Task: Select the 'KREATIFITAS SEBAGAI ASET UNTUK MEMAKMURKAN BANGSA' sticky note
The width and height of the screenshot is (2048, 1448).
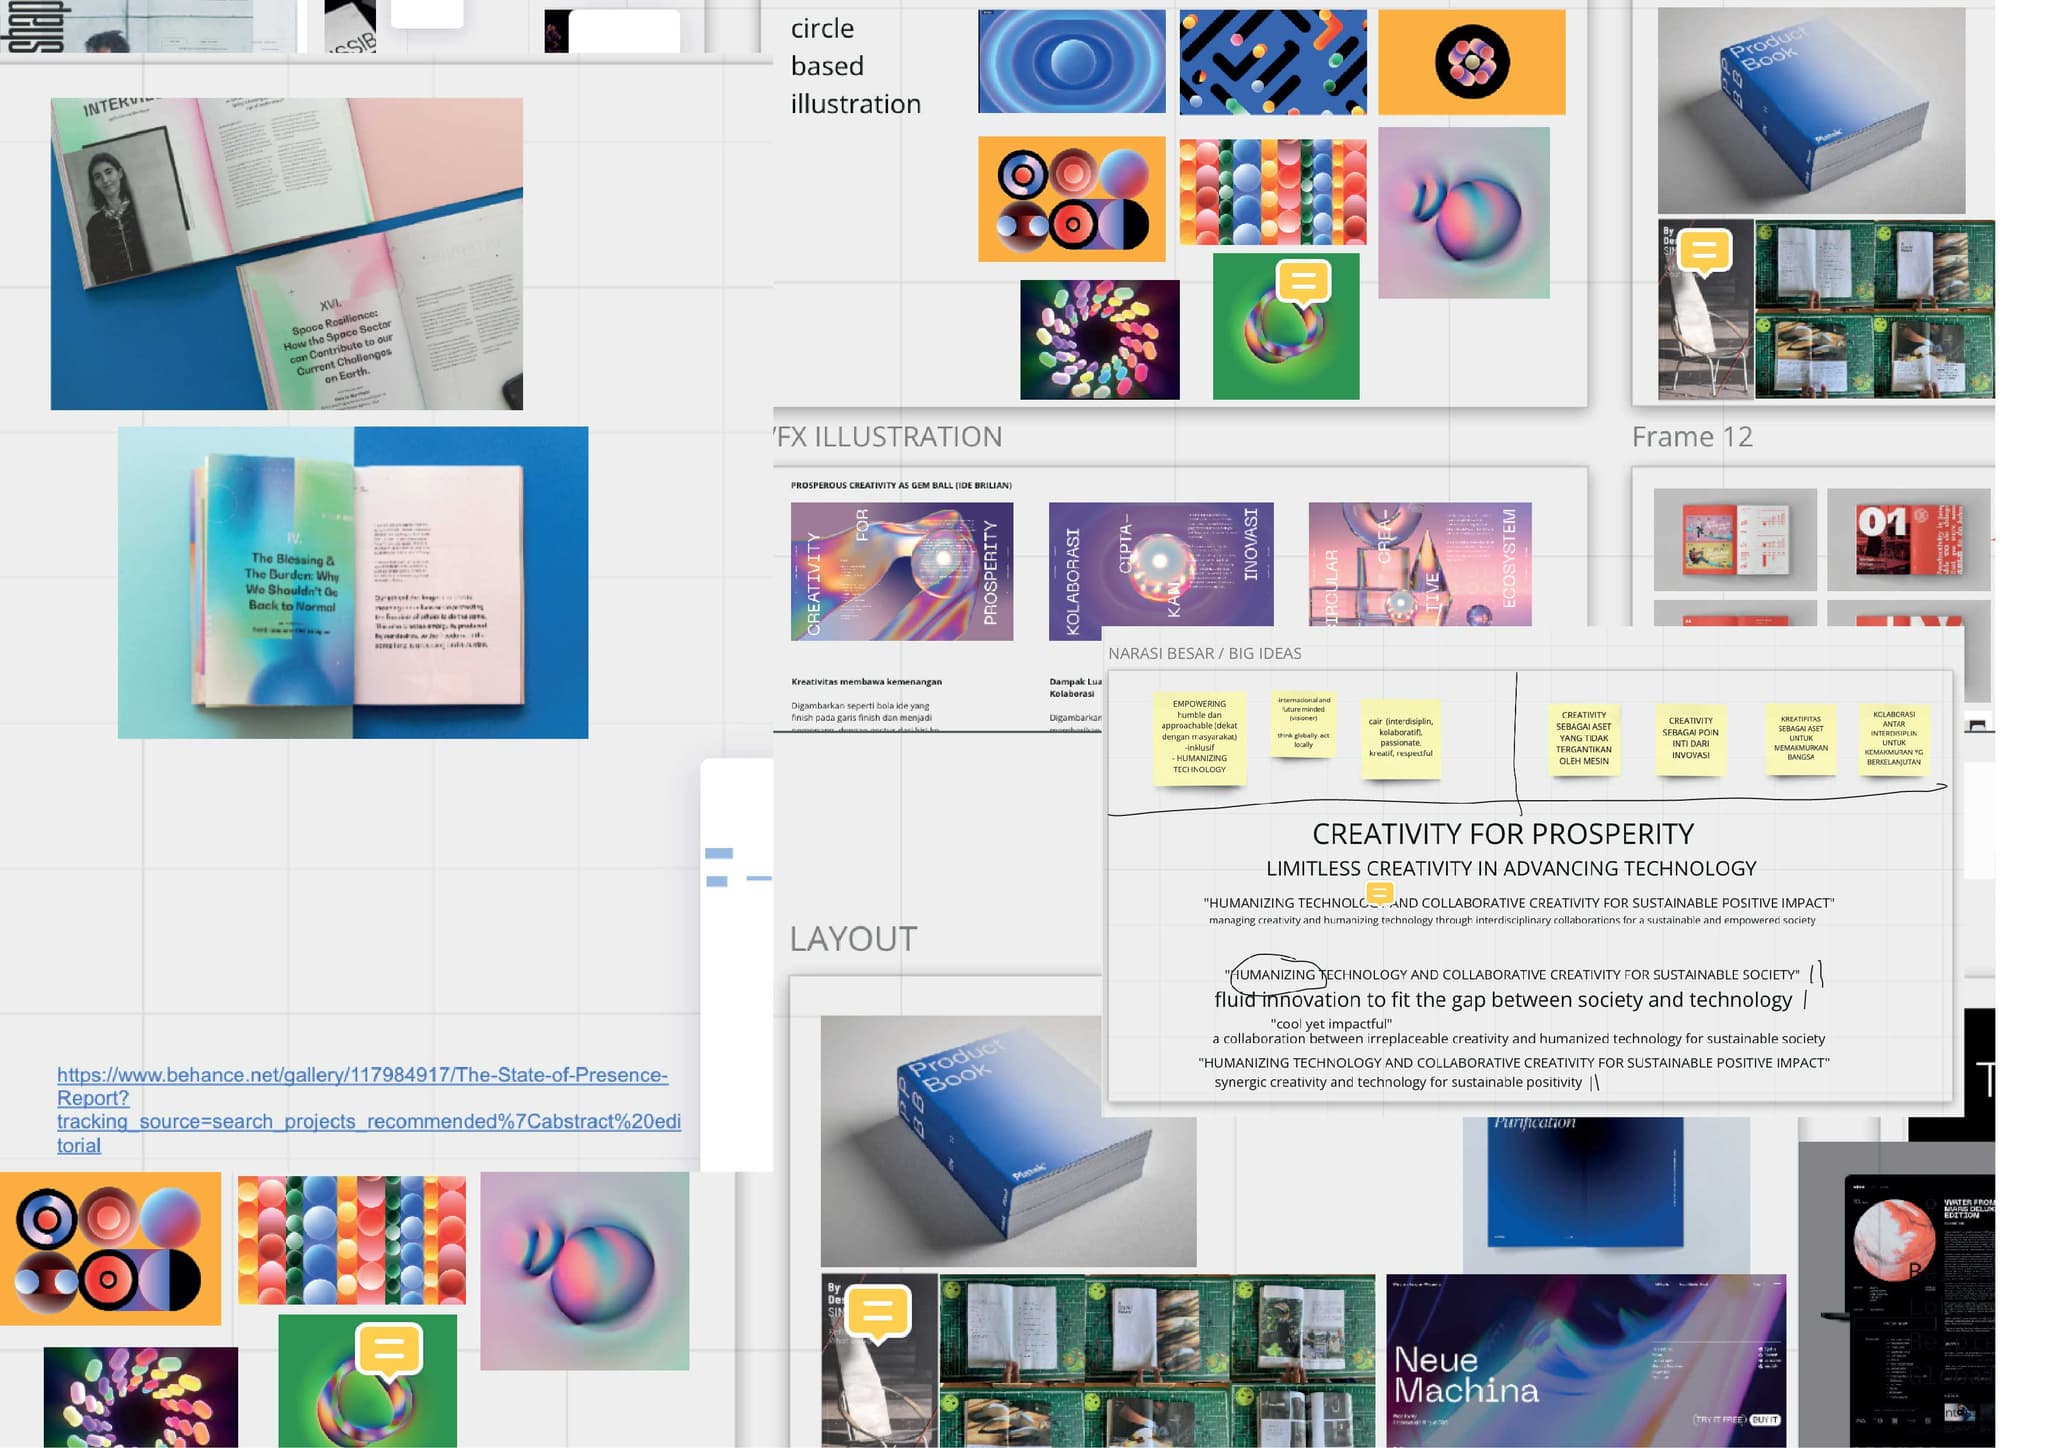Action: 1801,738
